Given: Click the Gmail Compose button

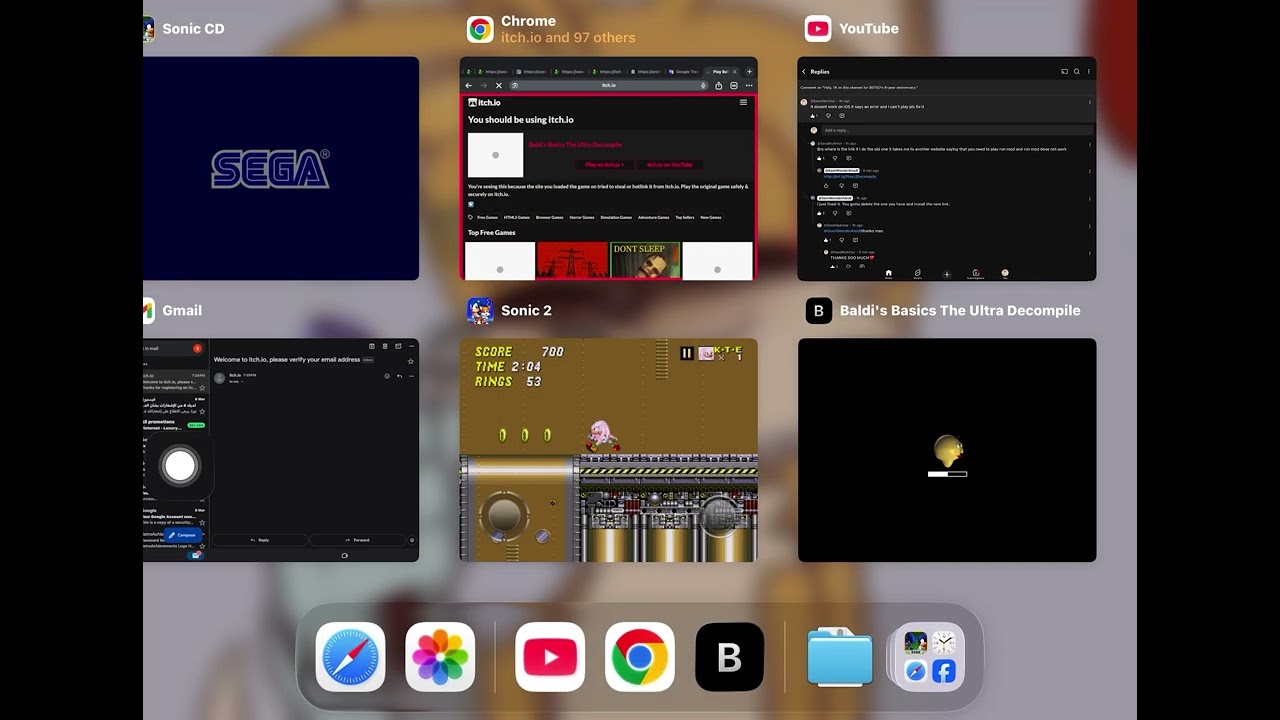Looking at the screenshot, I should coord(183,535).
